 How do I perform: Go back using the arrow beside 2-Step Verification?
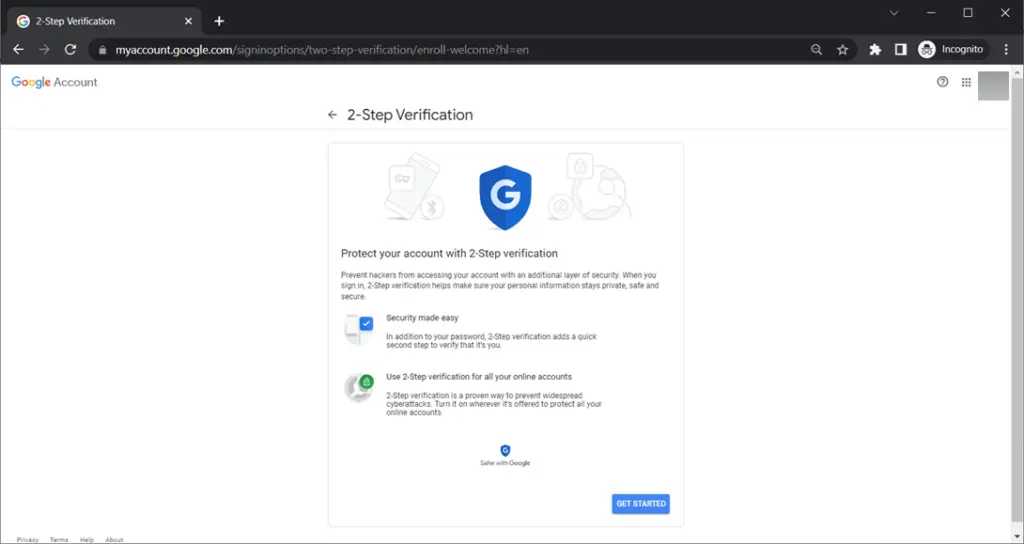(x=332, y=115)
